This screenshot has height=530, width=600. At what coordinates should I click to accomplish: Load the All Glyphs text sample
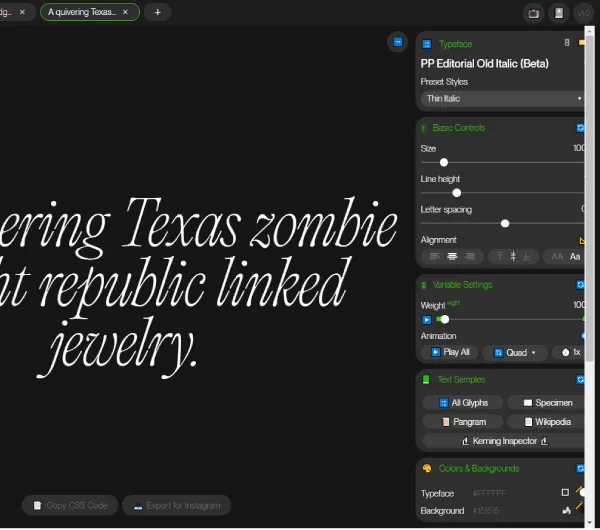click(x=463, y=403)
